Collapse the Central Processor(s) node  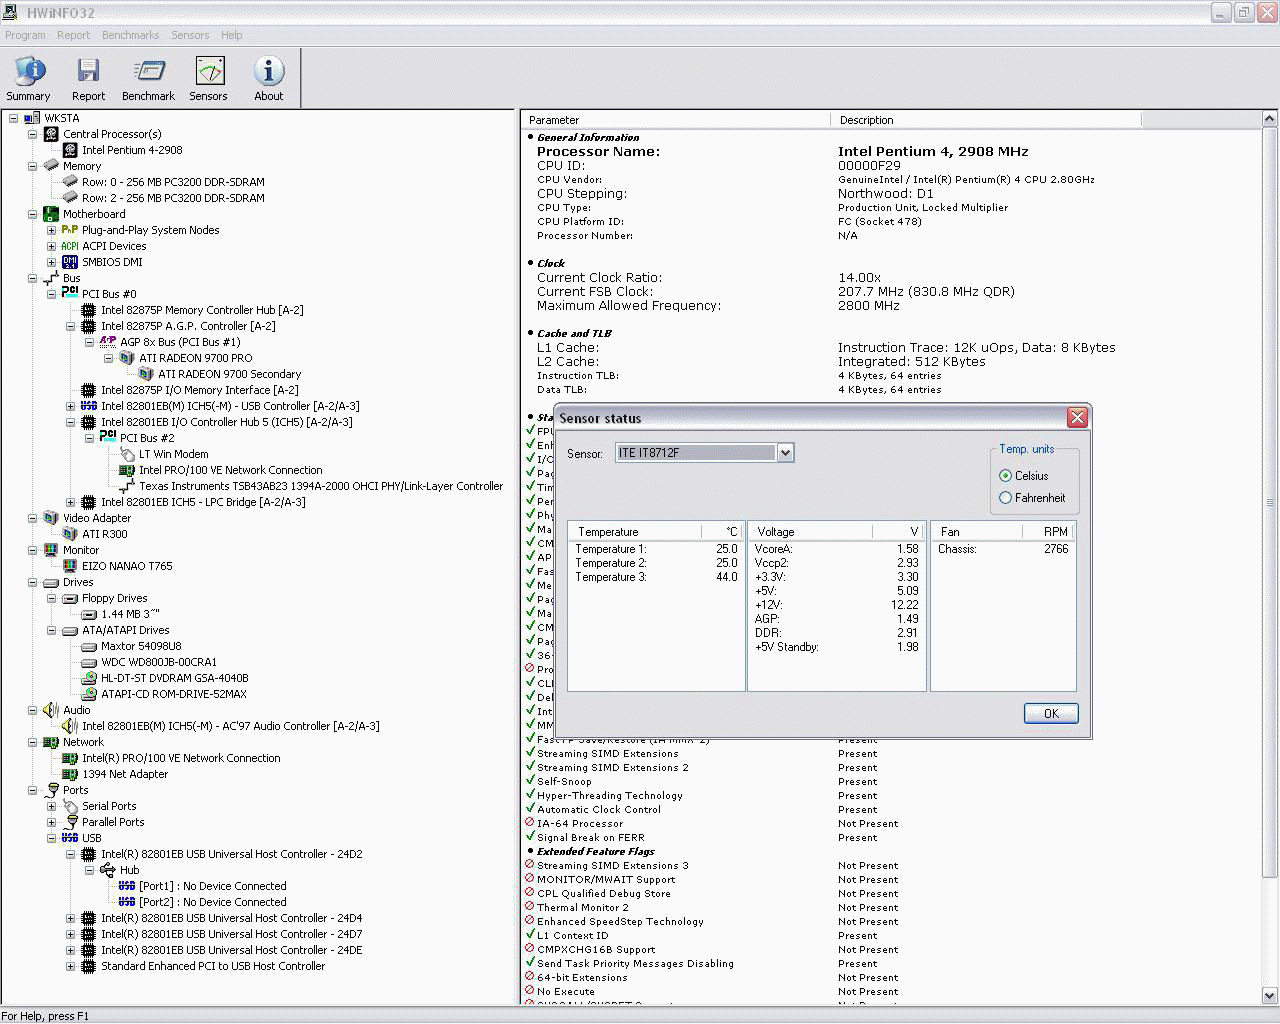(32, 134)
